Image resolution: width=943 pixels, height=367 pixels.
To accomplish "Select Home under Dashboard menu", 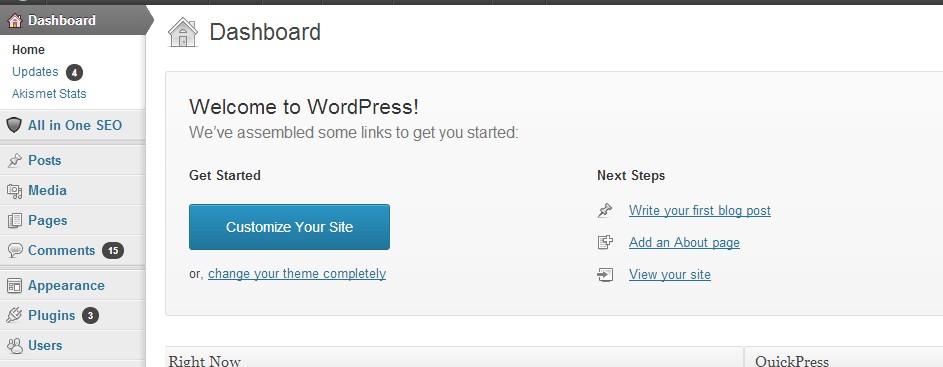I will pos(28,50).
